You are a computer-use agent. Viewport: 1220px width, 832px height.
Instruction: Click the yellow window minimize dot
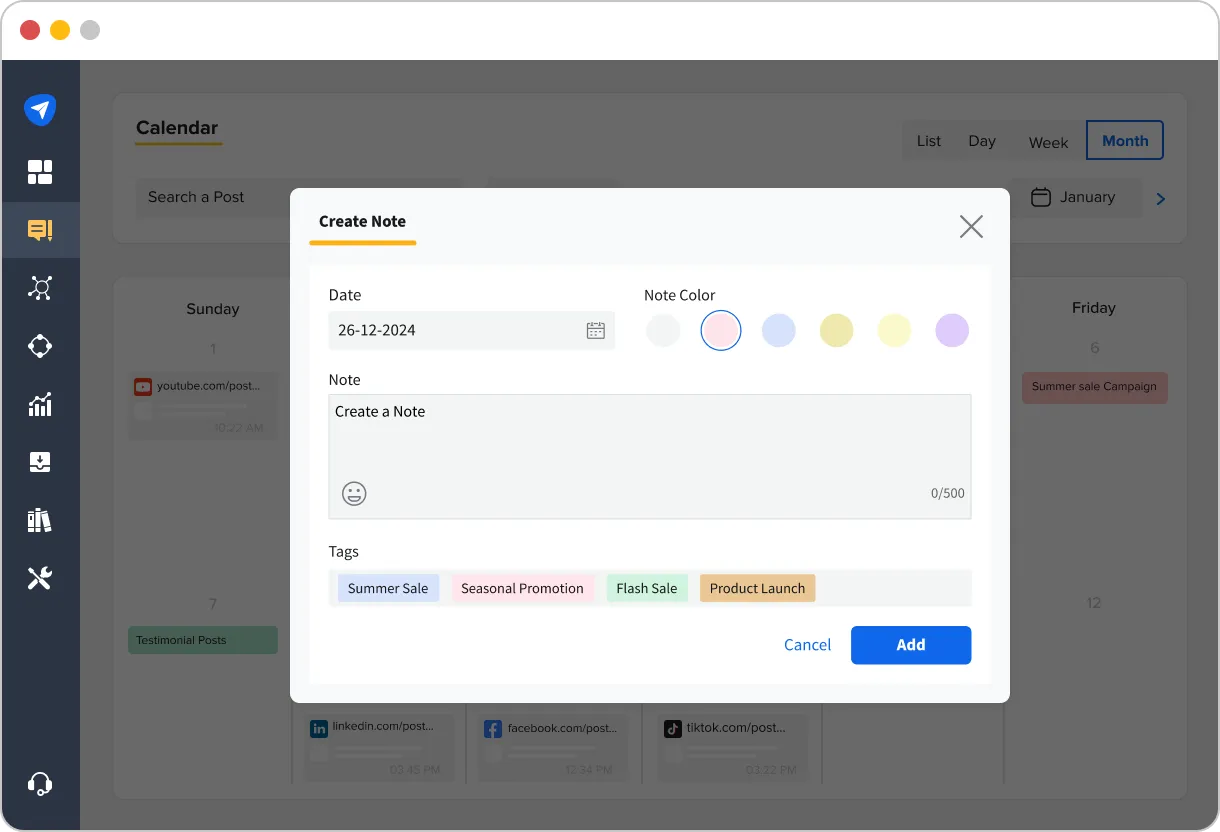[60, 30]
